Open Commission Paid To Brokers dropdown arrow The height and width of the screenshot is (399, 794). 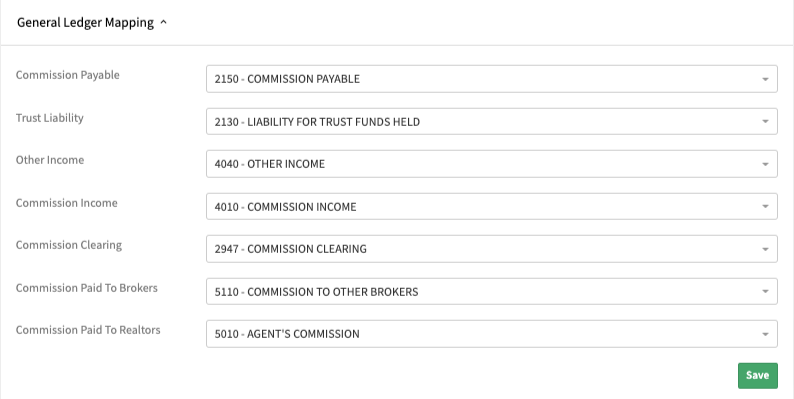[765, 292]
